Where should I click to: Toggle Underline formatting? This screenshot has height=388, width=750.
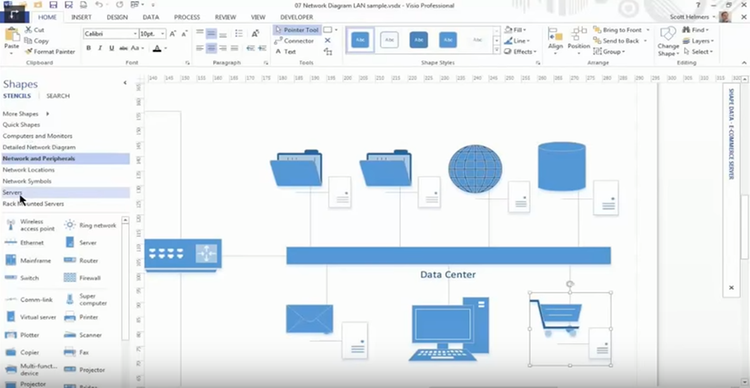pyautogui.click(x=111, y=48)
